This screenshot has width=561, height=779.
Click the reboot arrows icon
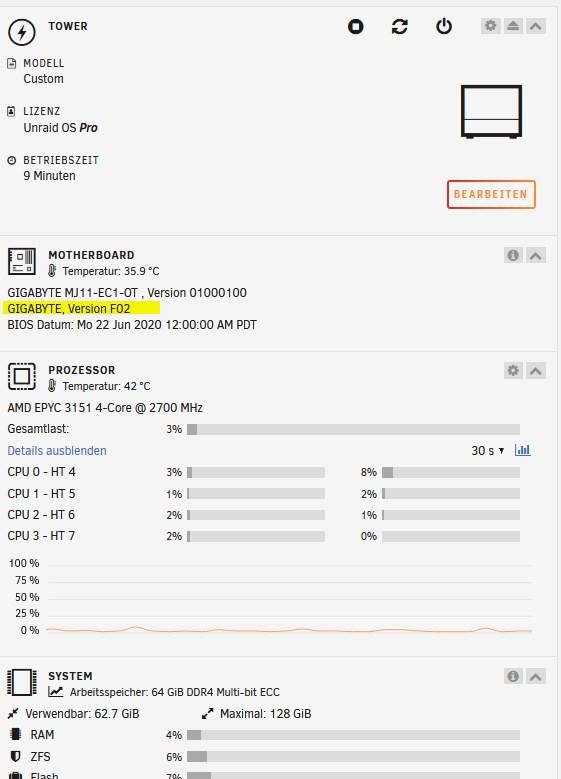click(400, 26)
